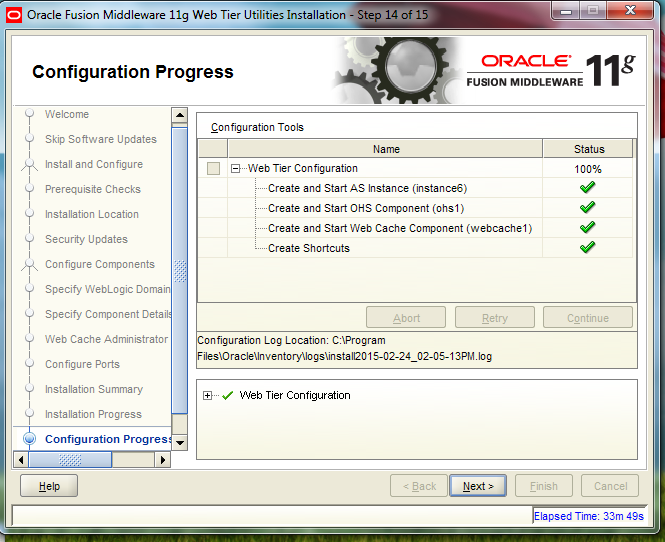
Task: Click the Name column header
Action: [x=386, y=149]
